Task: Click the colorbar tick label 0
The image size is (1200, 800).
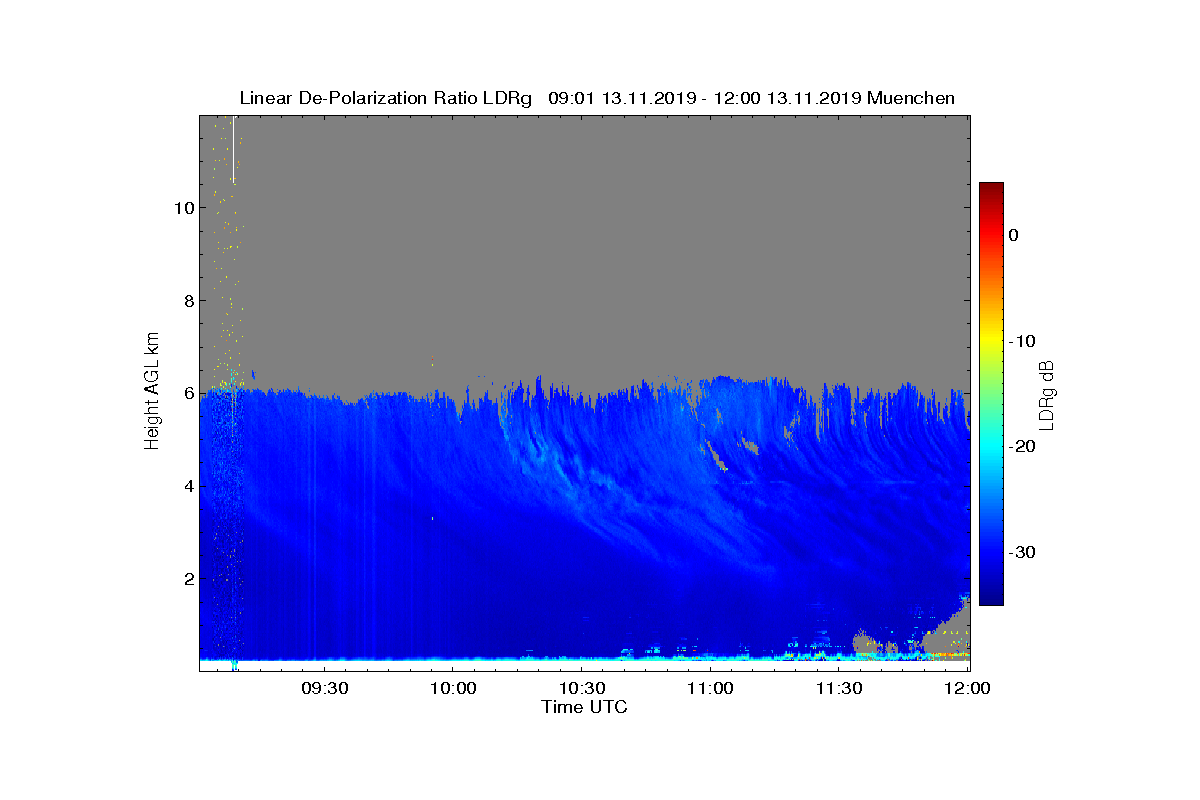Action: click(x=1013, y=235)
